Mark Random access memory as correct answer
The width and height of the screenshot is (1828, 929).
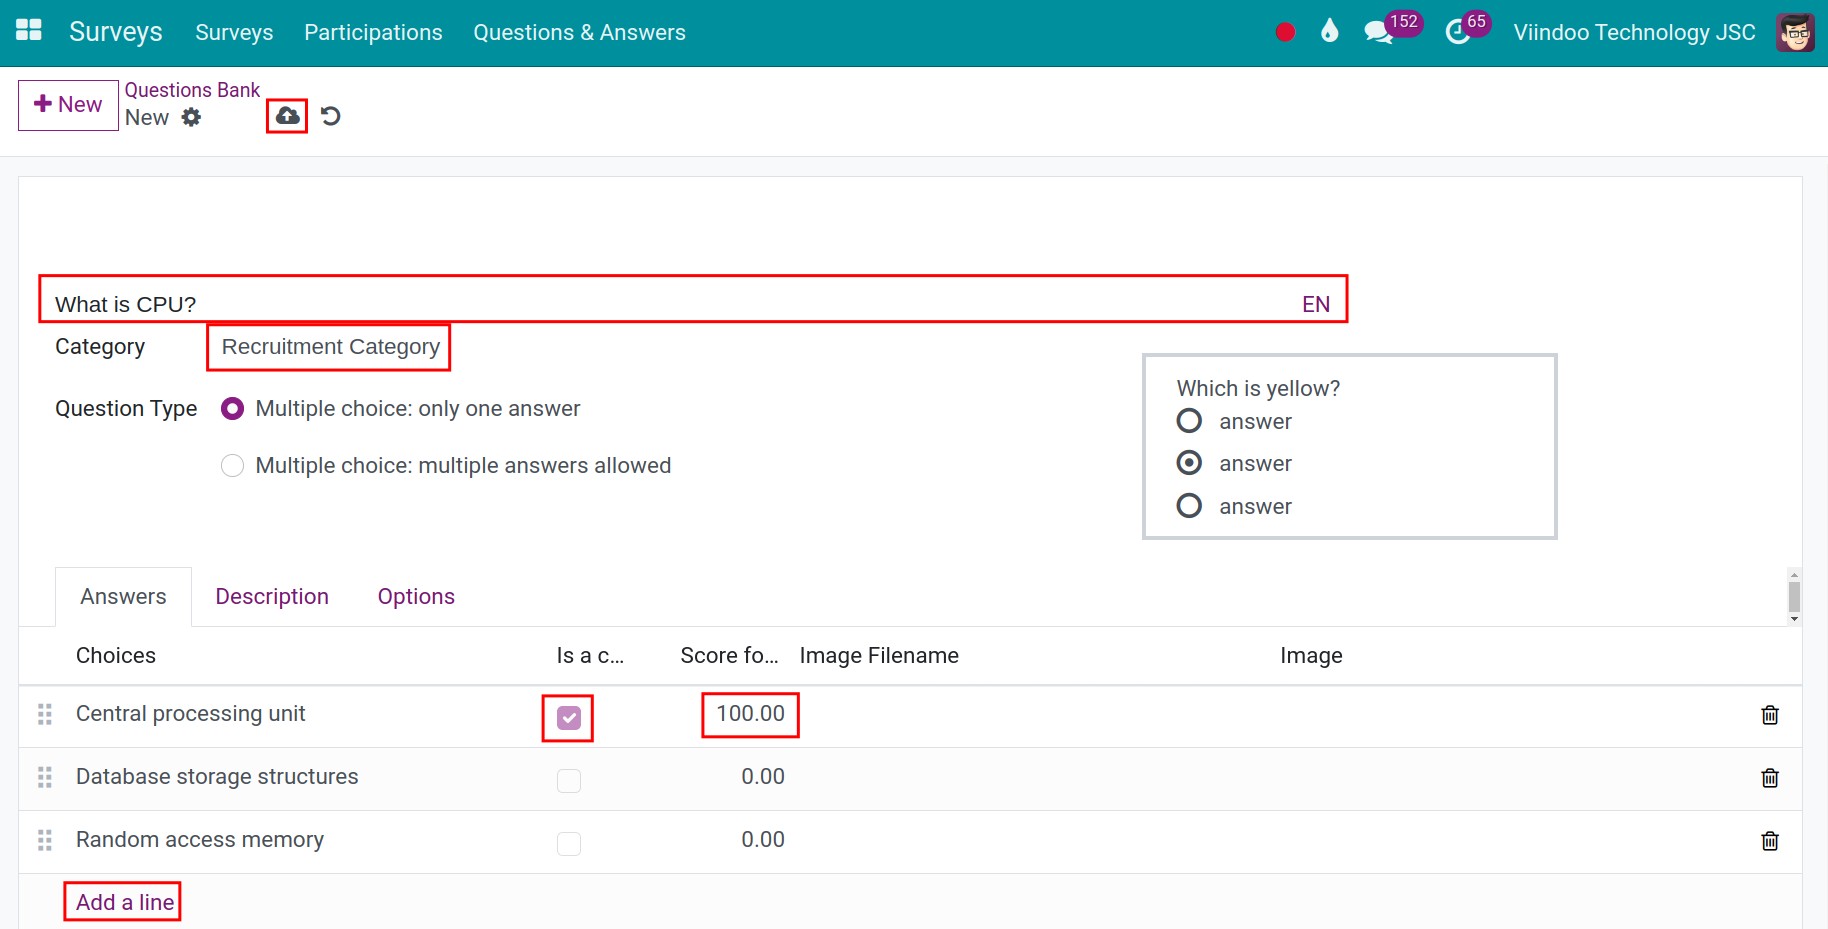coord(569,844)
